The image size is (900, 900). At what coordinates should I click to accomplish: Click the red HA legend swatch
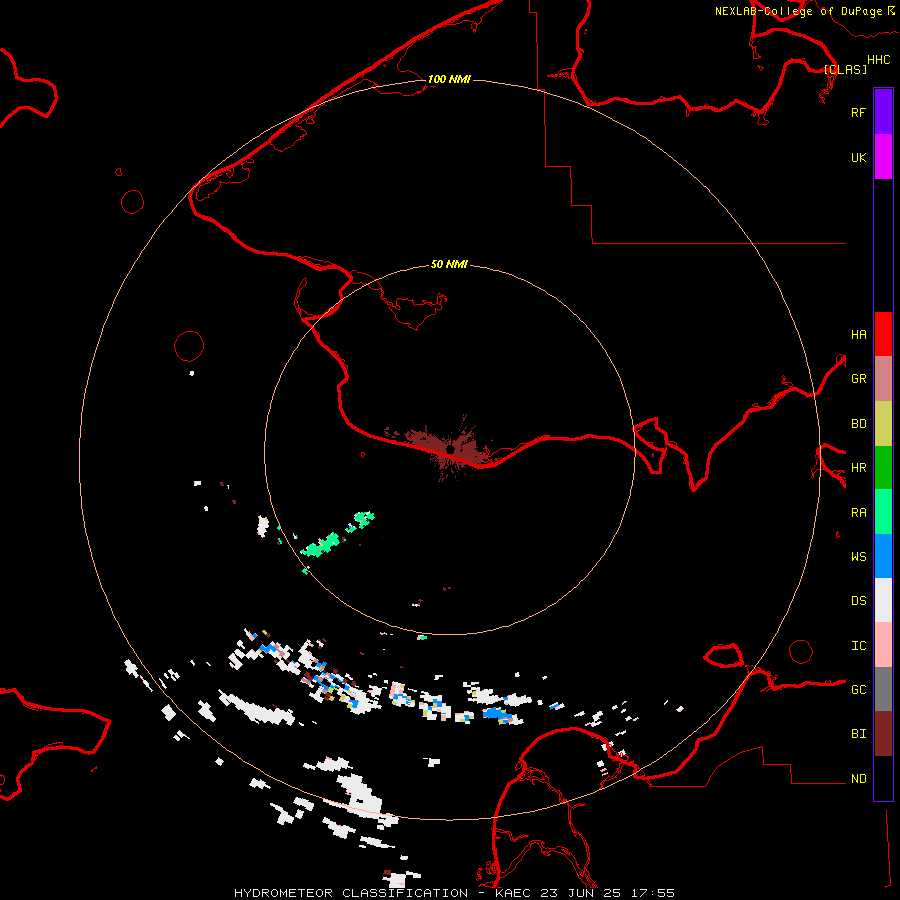point(883,334)
